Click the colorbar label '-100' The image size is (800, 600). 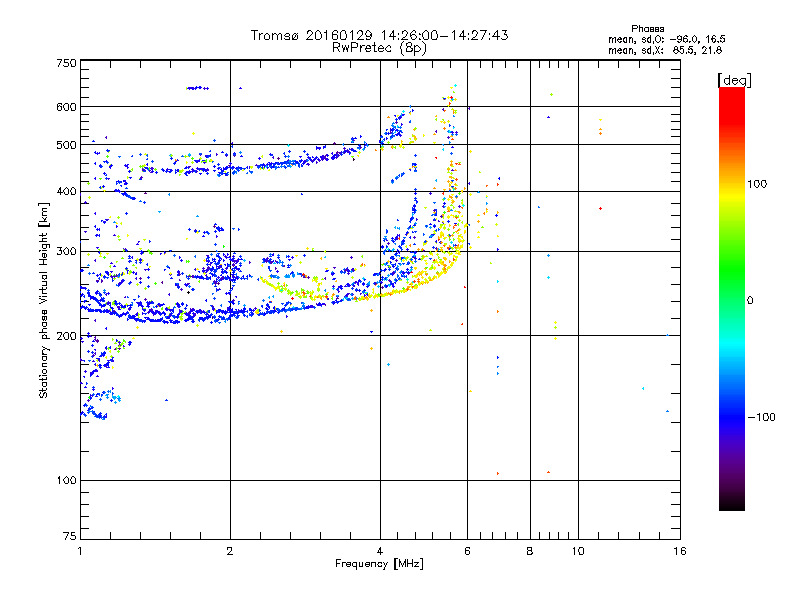coord(762,417)
